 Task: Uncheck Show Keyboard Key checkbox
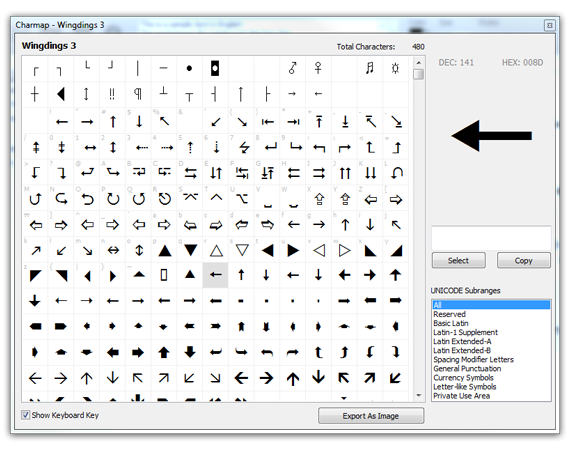(25, 415)
